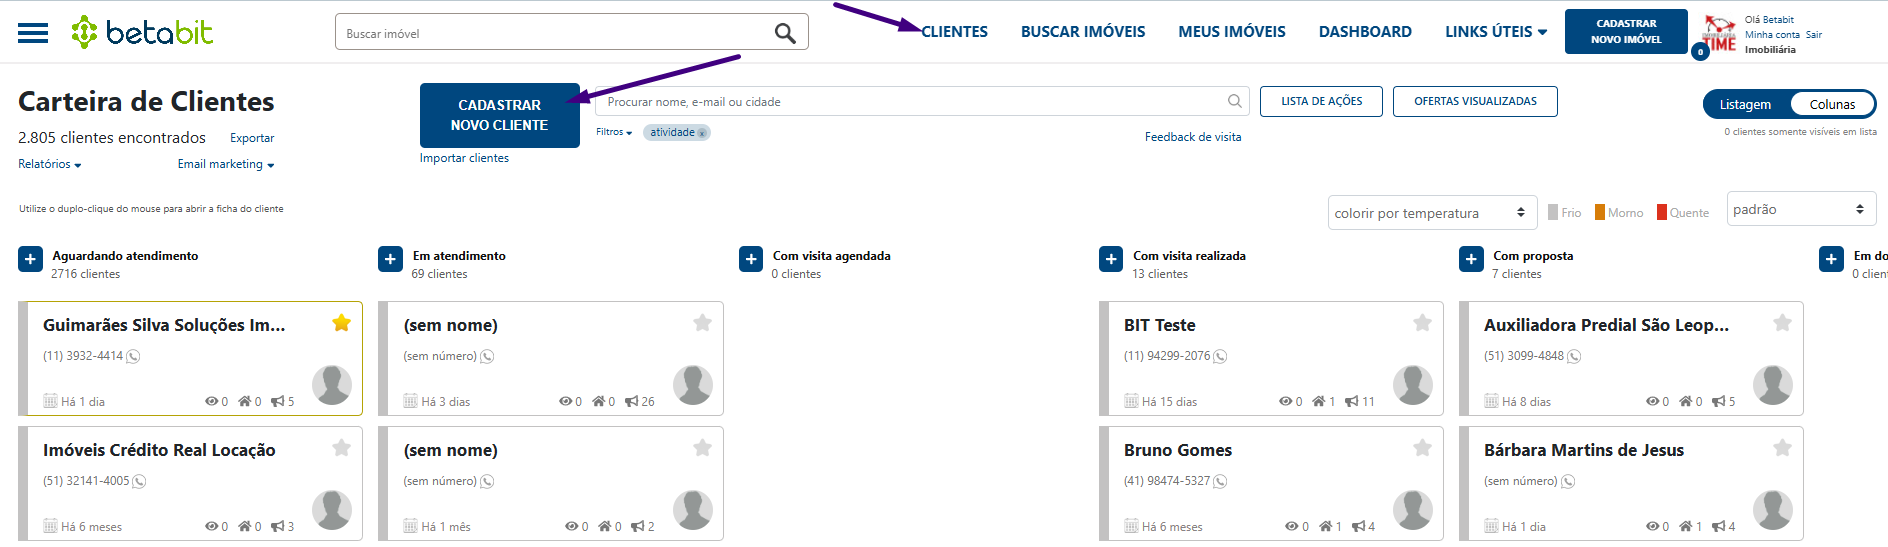1888x547 pixels.
Task: Go to Buscar Imóveis menu
Action: (1083, 32)
